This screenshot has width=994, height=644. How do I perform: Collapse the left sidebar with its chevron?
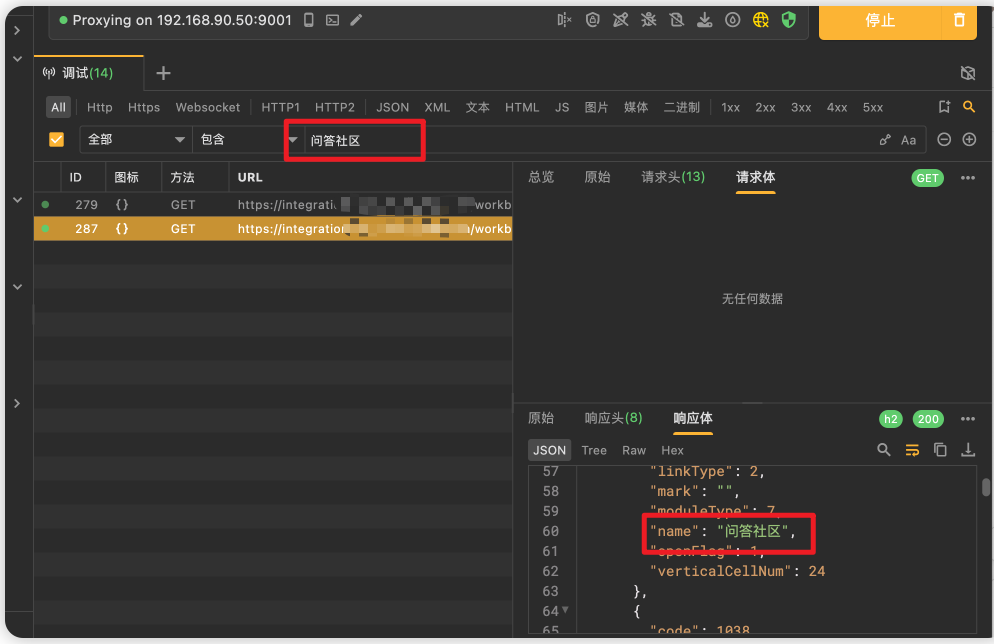pos(16,29)
